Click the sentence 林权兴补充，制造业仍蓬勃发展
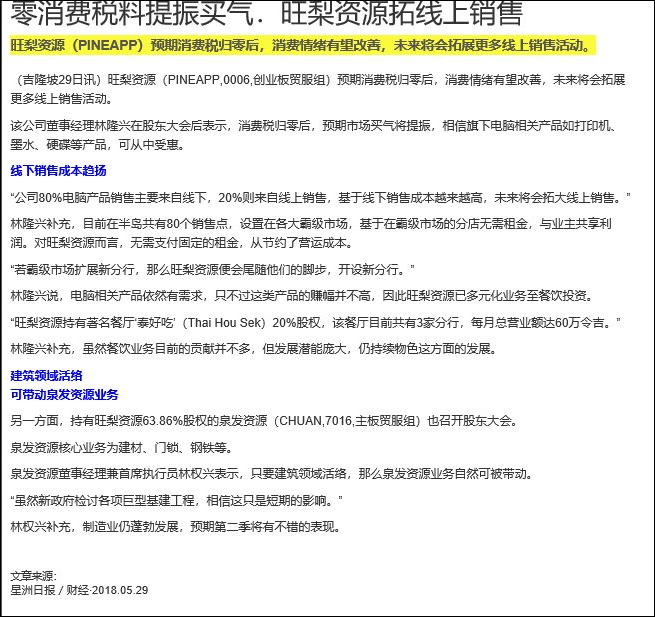This screenshot has width=655, height=617. pos(175,527)
